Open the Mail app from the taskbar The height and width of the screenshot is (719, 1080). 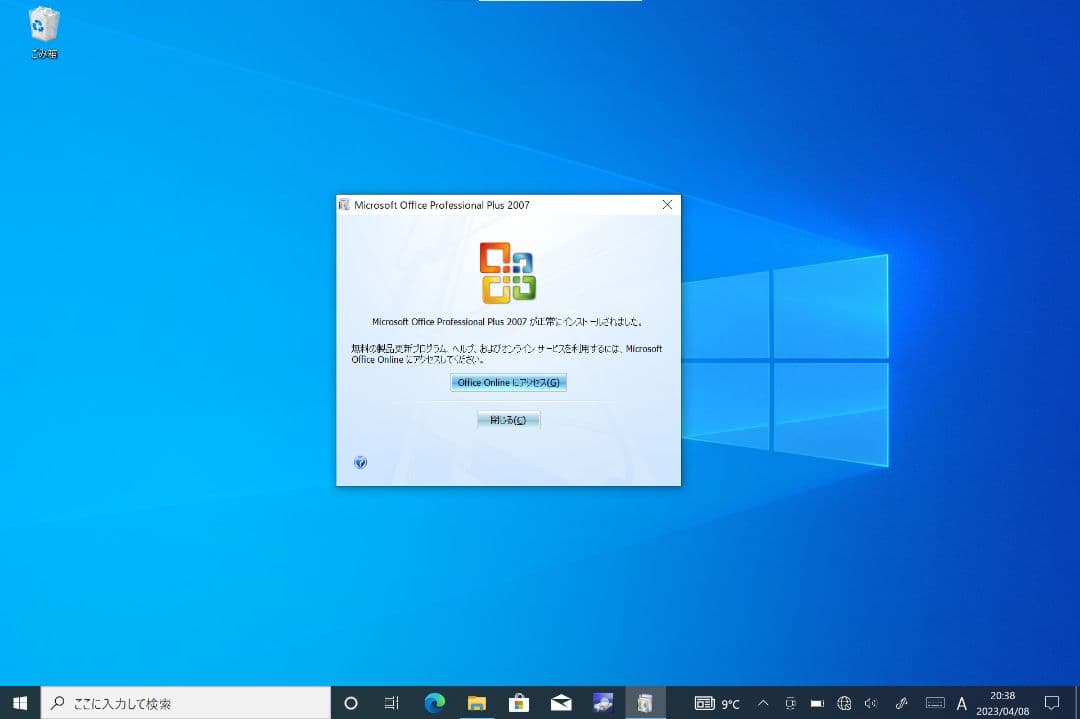click(561, 702)
